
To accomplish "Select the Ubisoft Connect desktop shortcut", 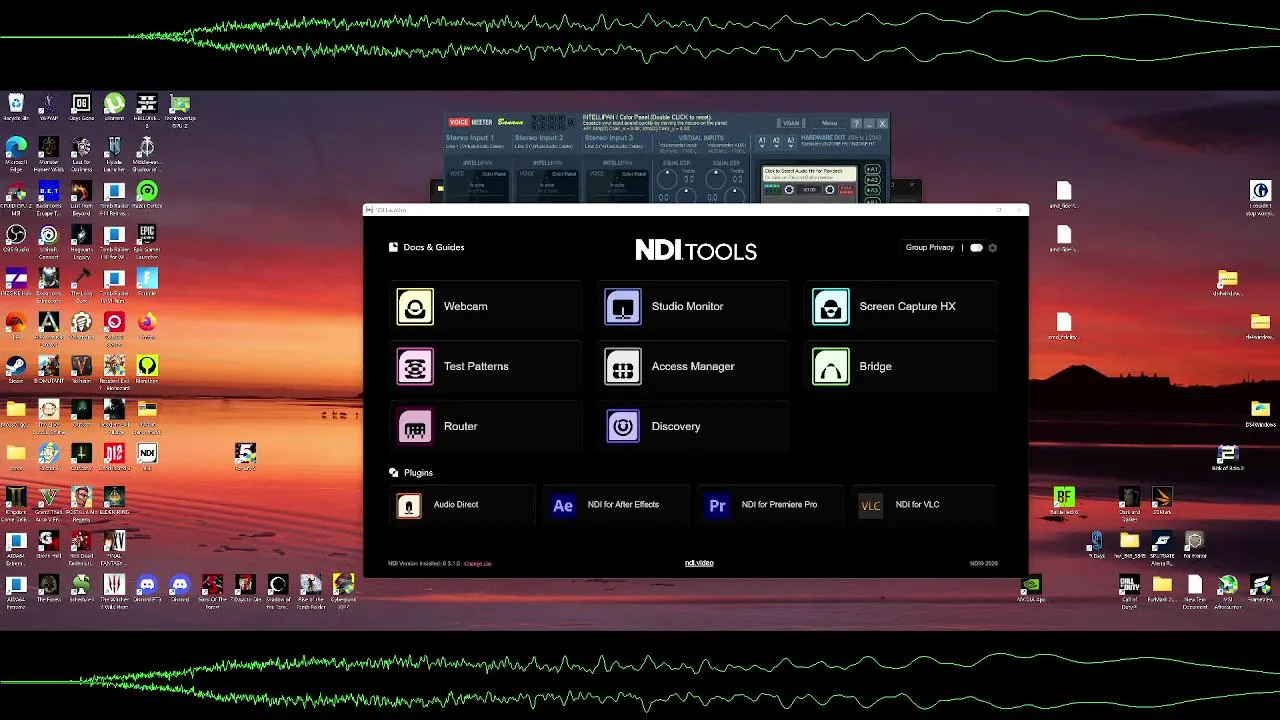I will tap(48, 243).
